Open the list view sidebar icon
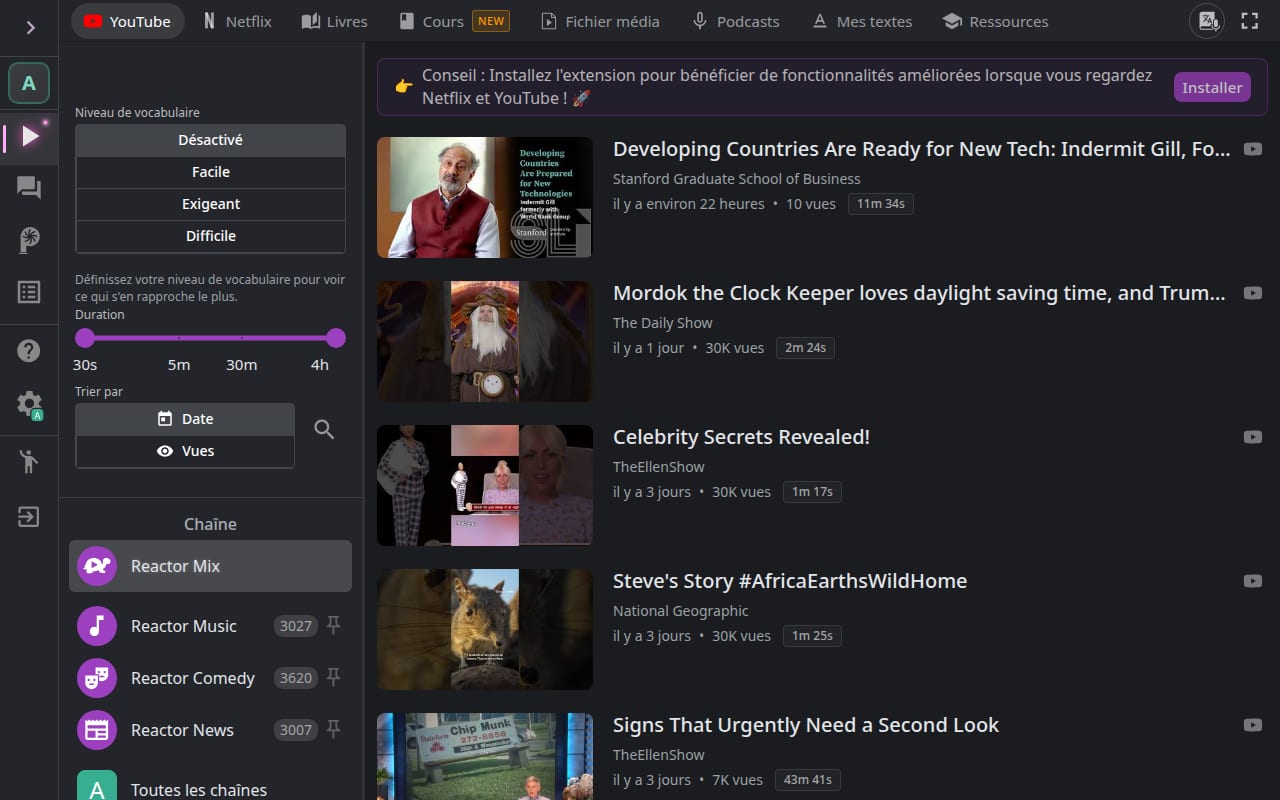The height and width of the screenshot is (800, 1280). 29,292
